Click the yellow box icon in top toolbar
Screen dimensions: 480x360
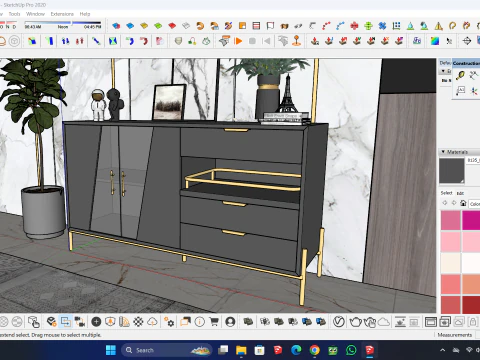144,26
